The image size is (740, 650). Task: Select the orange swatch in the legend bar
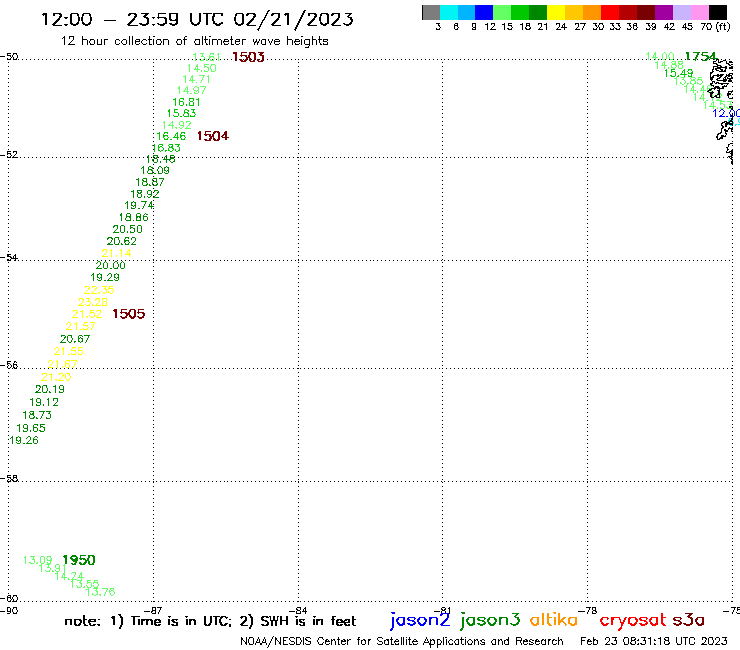point(592,12)
